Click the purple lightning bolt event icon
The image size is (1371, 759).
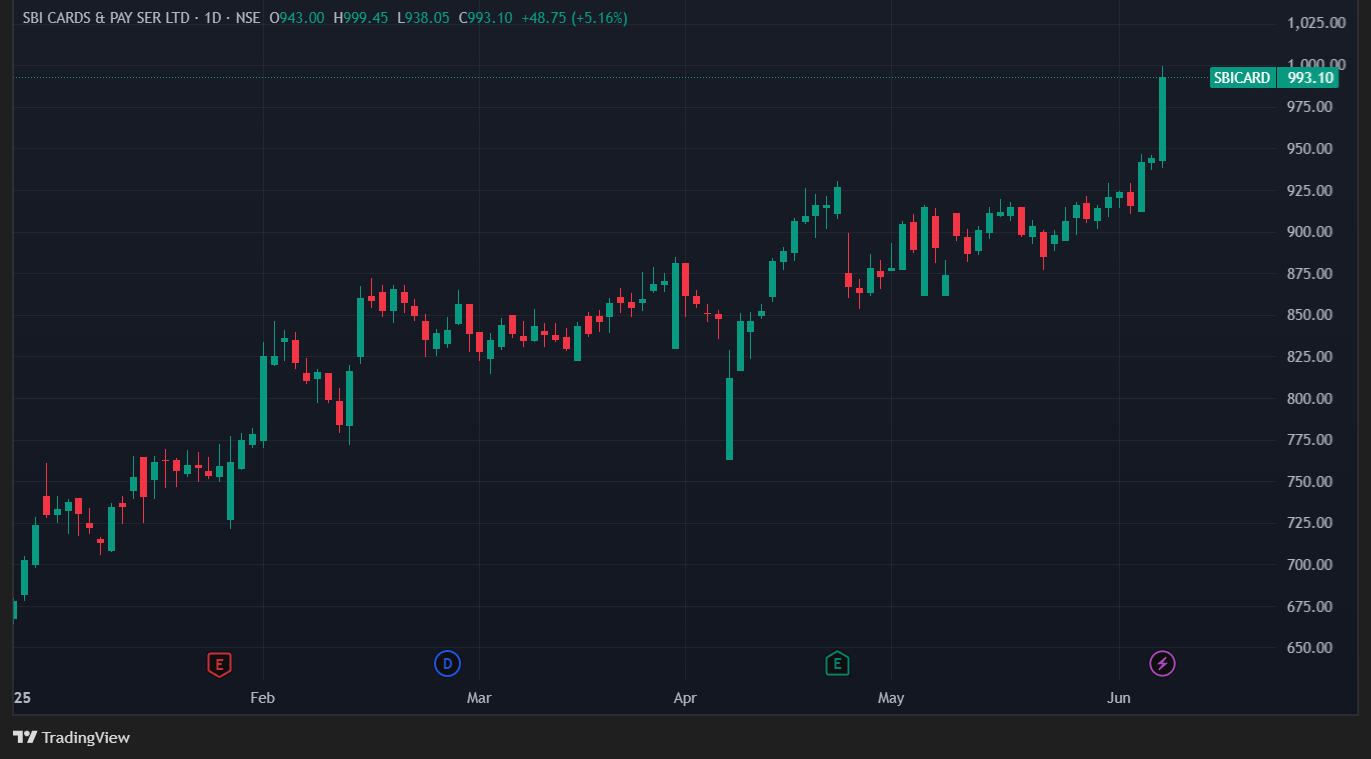[1162, 663]
